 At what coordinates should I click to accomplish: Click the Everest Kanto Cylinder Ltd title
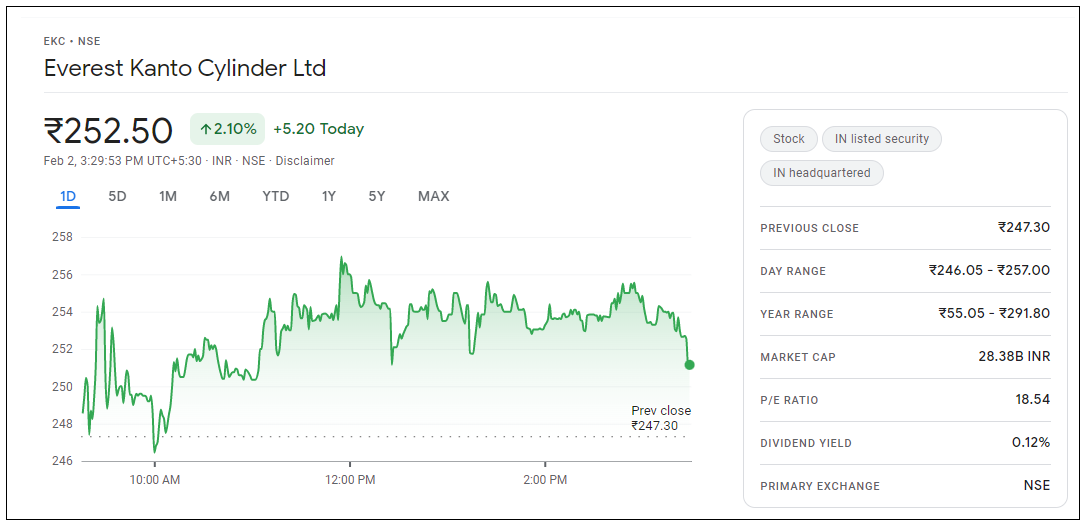click(x=185, y=69)
